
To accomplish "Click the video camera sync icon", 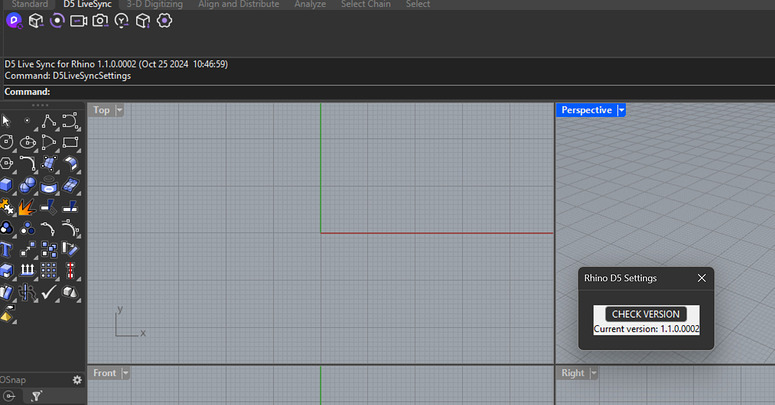I will click(x=79, y=21).
